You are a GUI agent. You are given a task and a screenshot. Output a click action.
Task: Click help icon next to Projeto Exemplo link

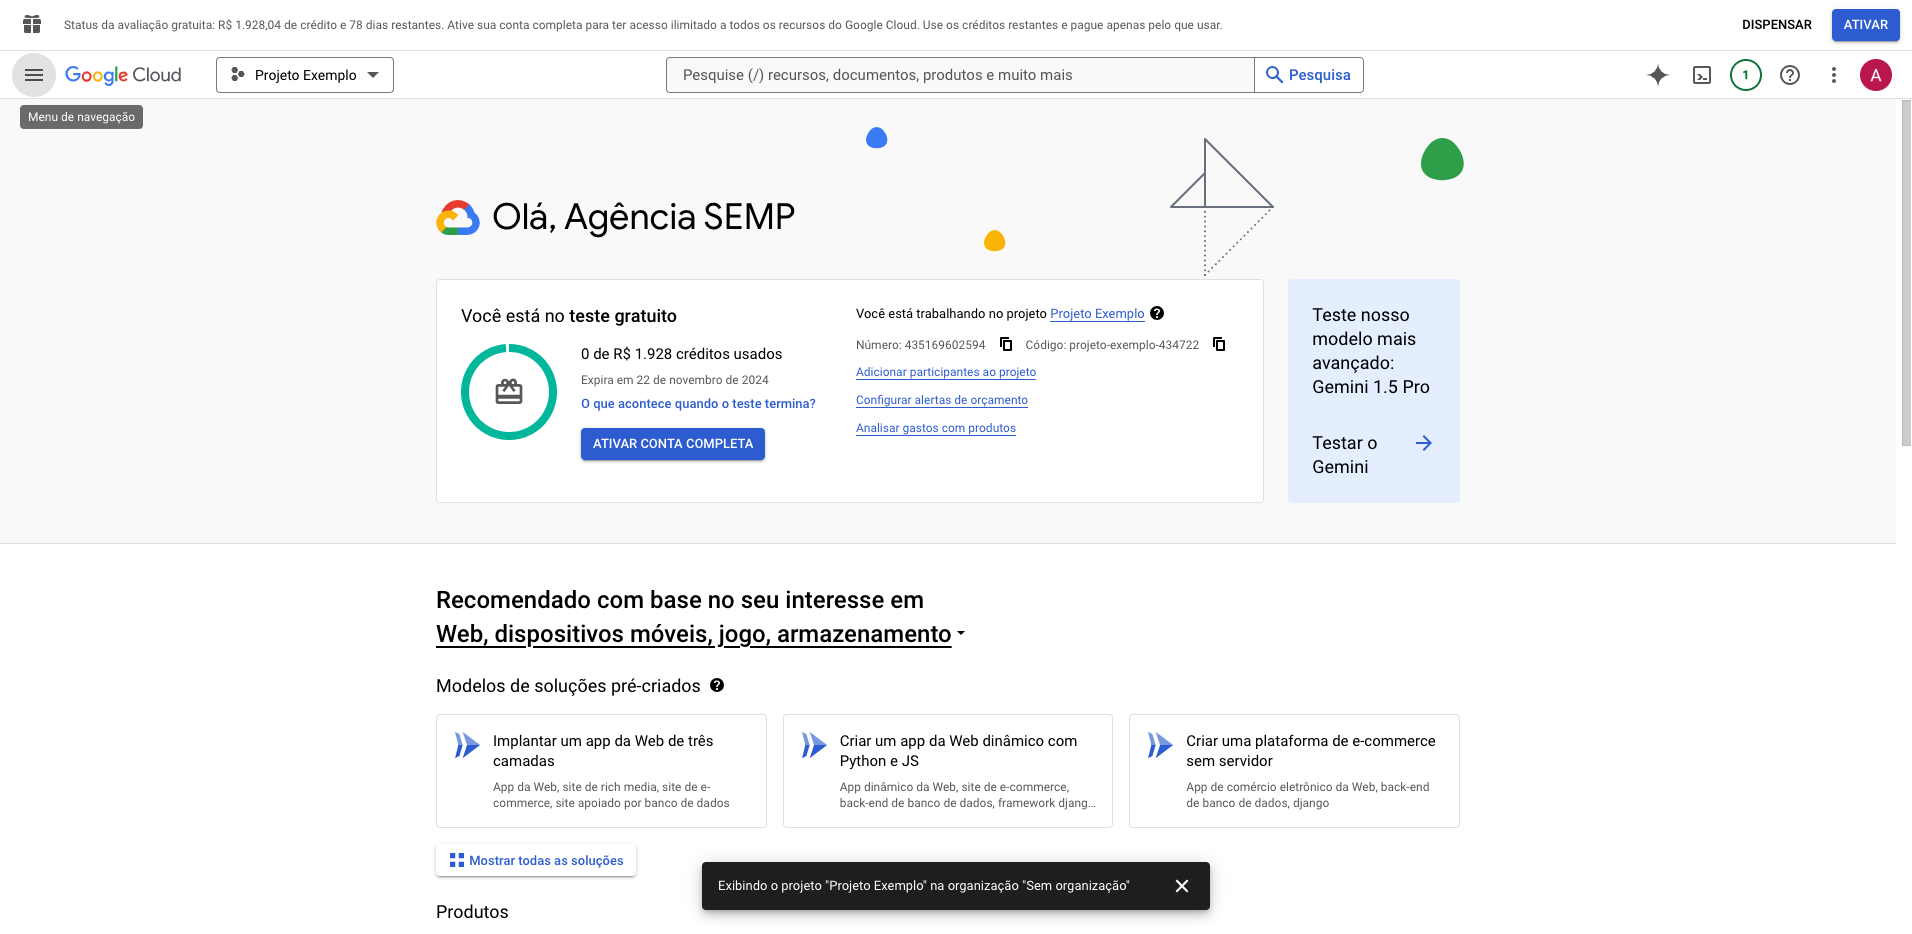[x=1157, y=313]
